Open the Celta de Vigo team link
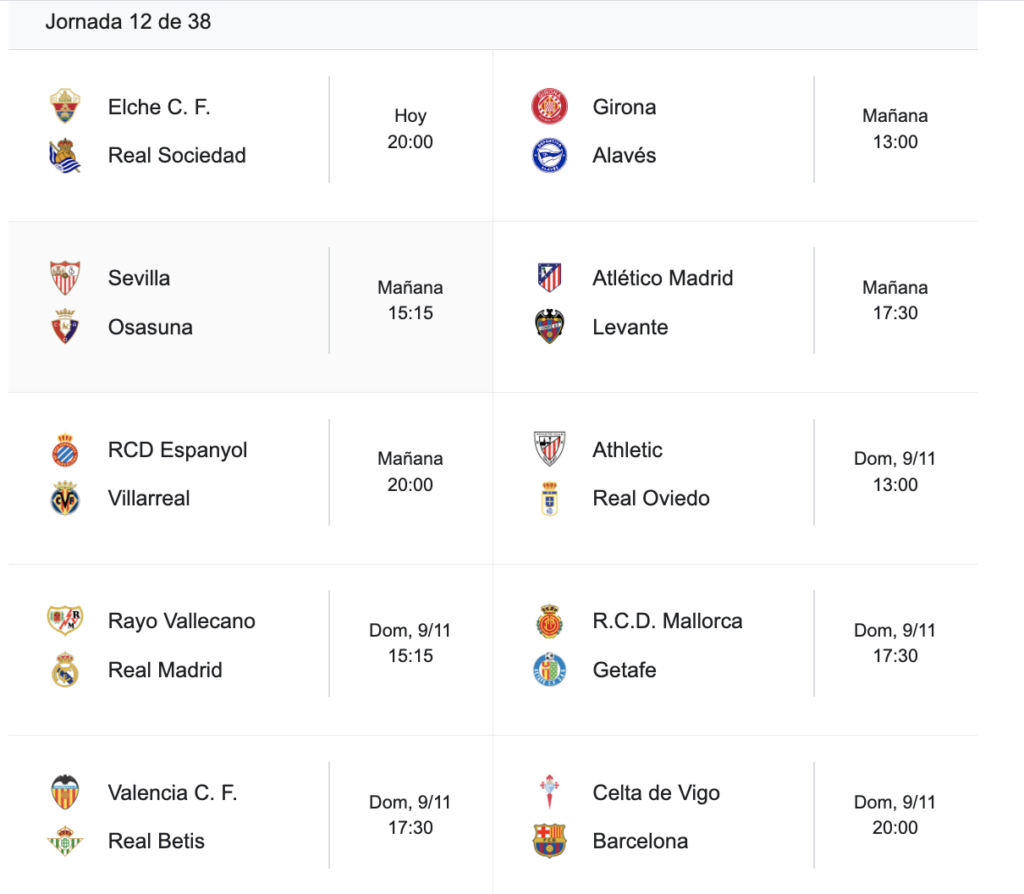Screen dimensions: 1024x894 click(656, 793)
